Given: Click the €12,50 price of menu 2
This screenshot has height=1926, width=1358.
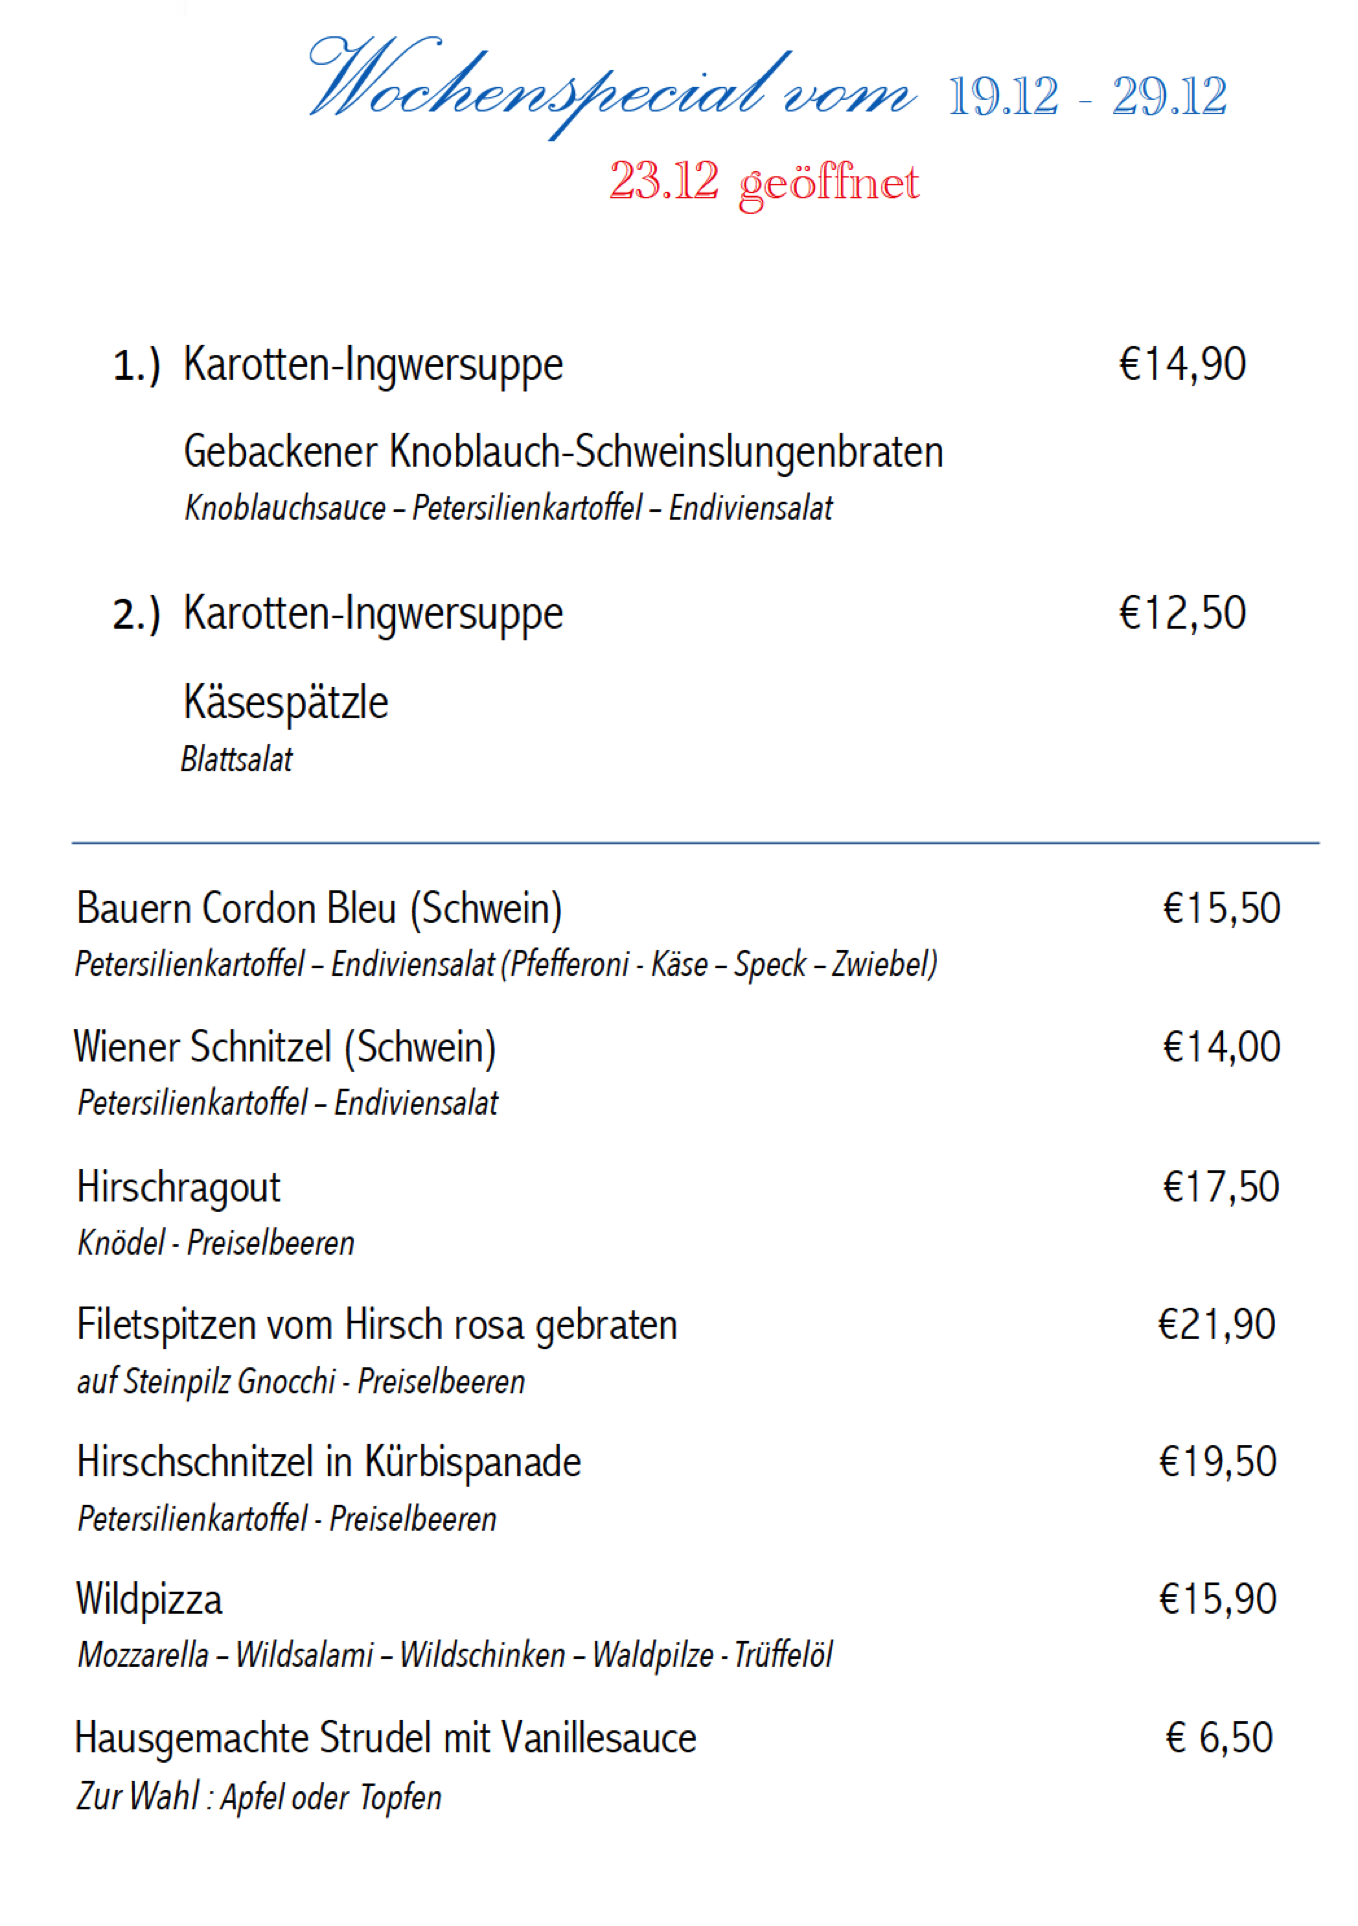Looking at the screenshot, I should click(1182, 613).
